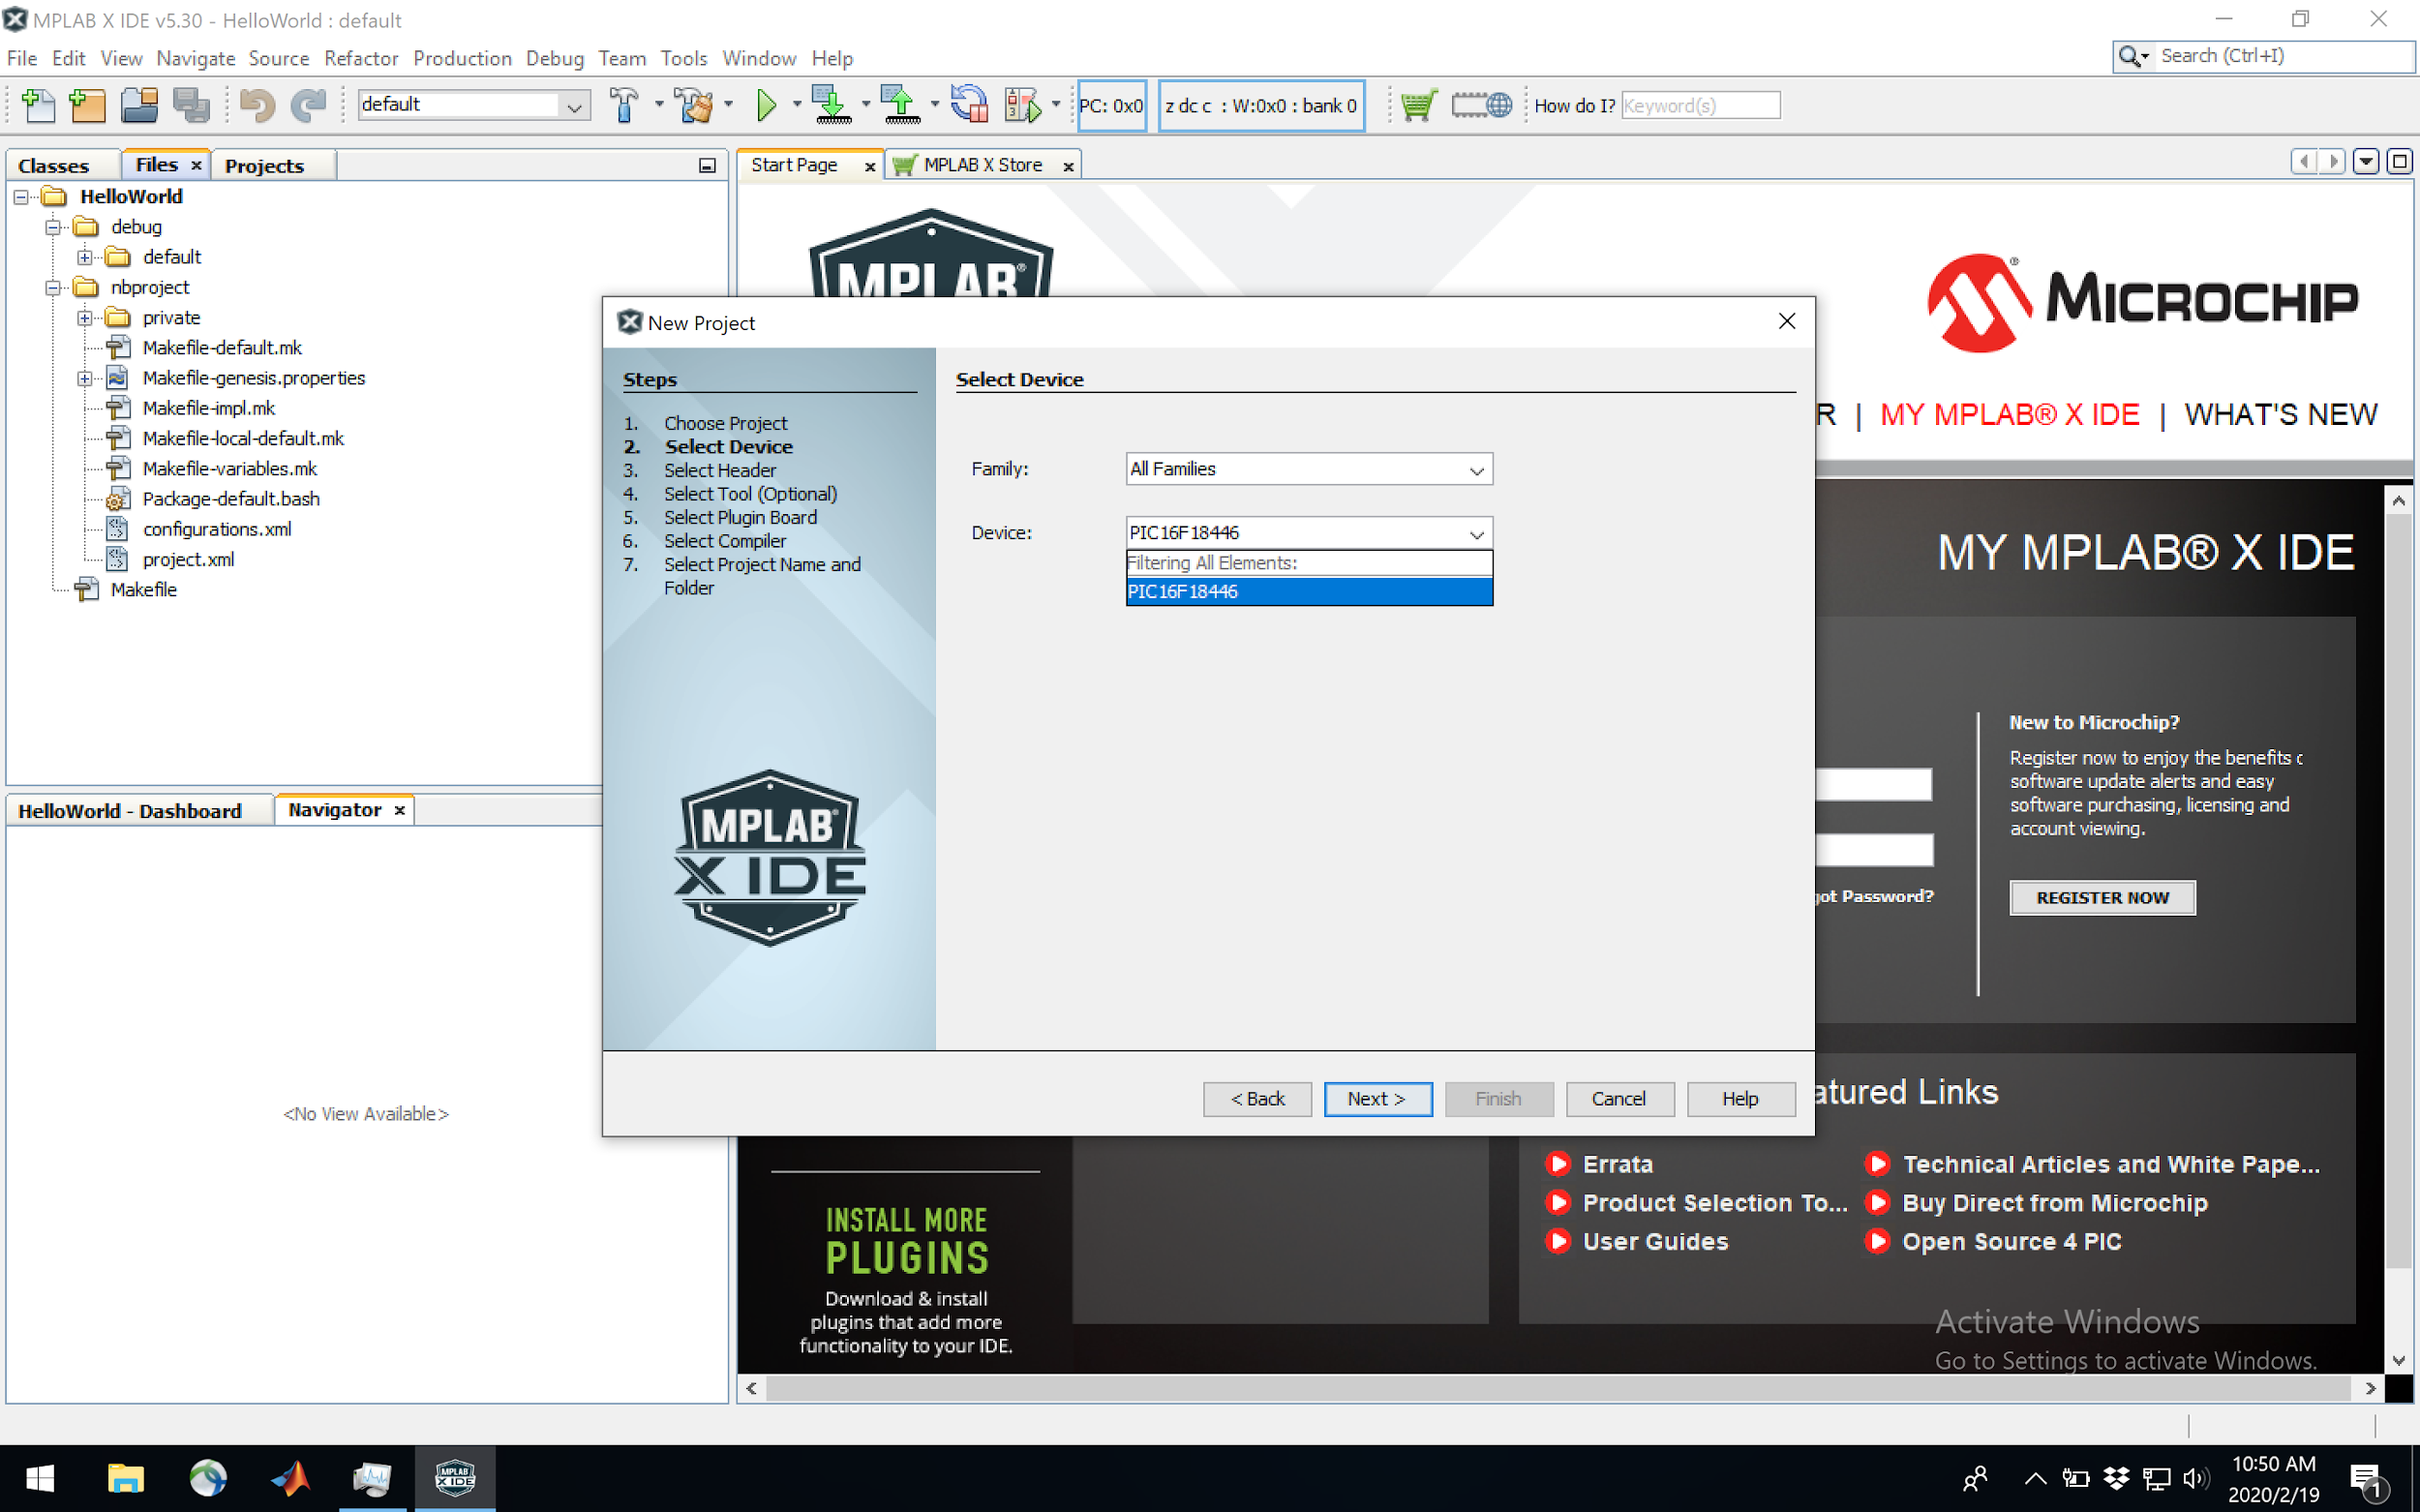
Task: Open the Windows notification center
Action: [x=2368, y=1478]
